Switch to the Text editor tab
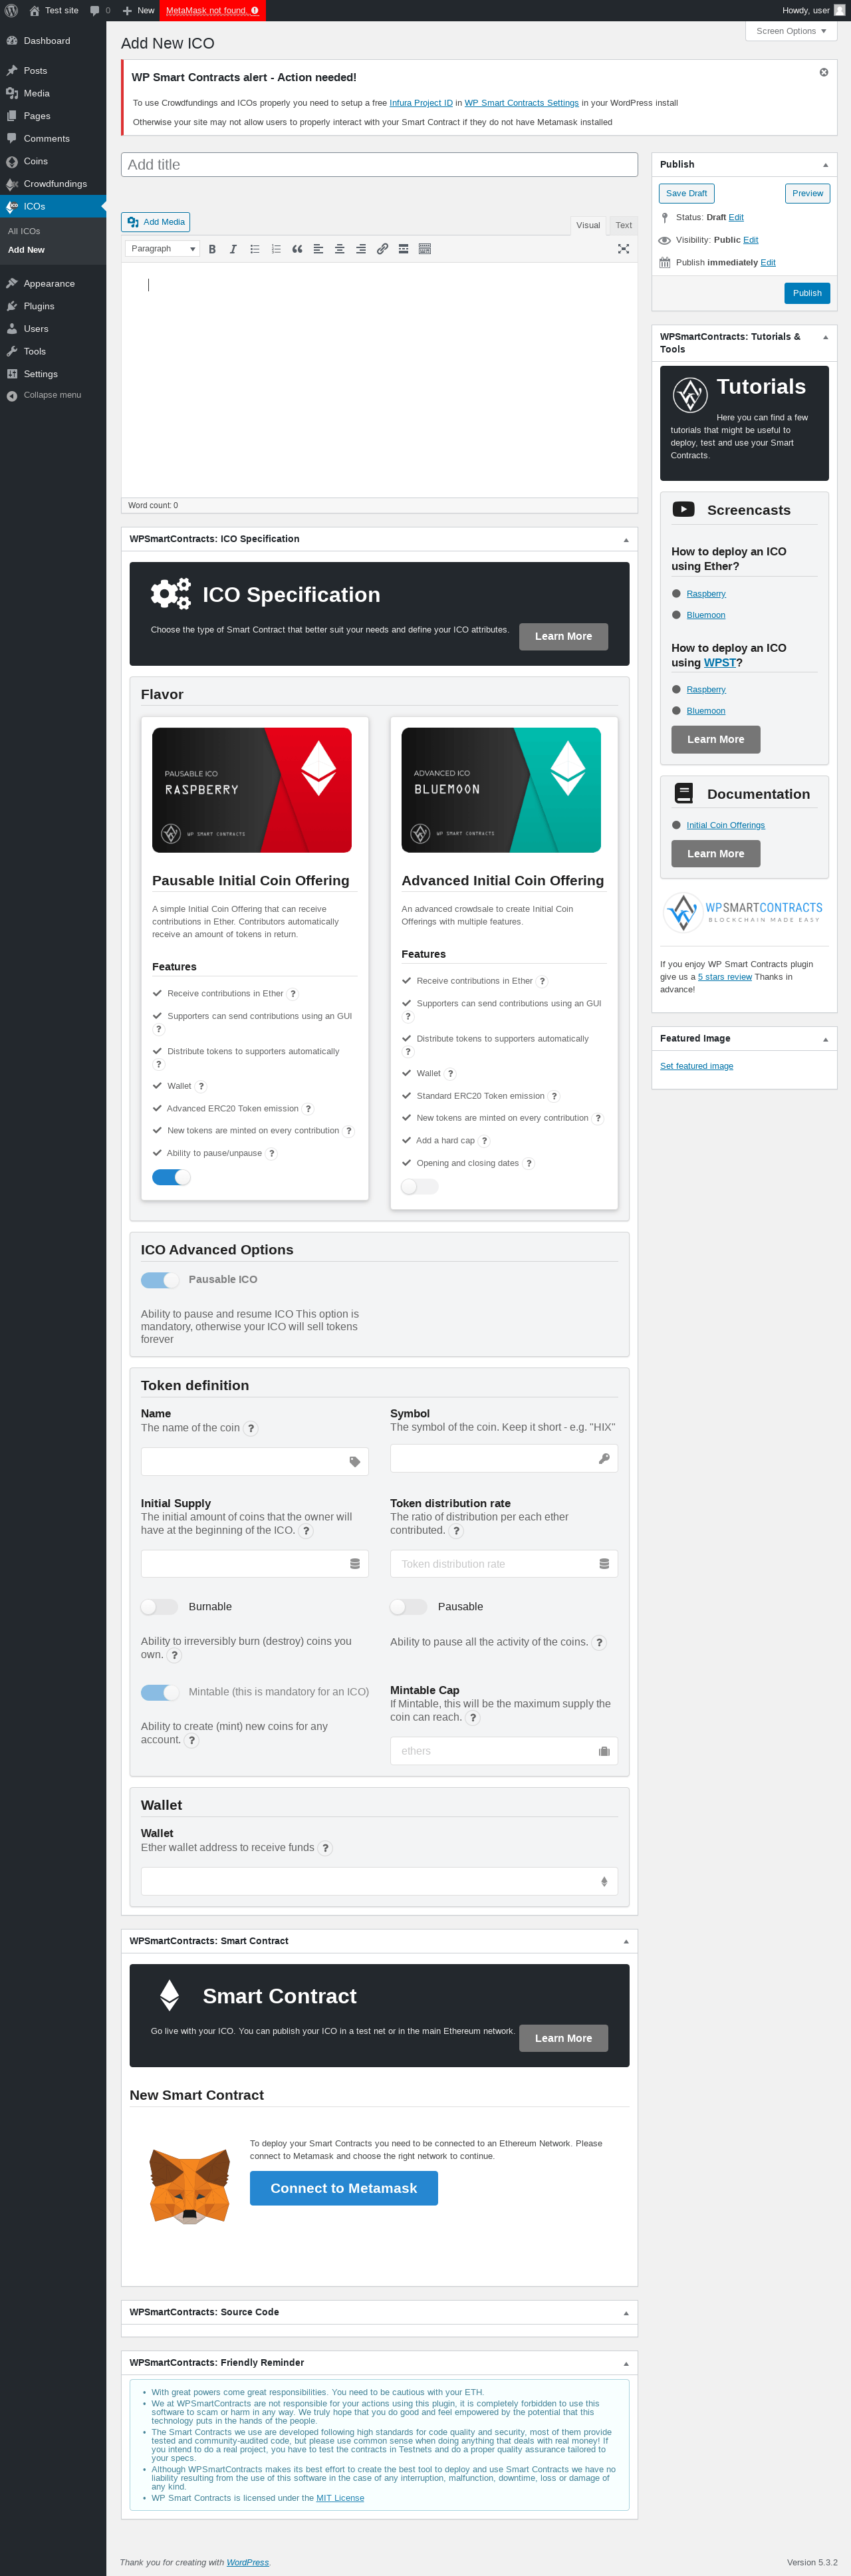851x2576 pixels. click(624, 225)
